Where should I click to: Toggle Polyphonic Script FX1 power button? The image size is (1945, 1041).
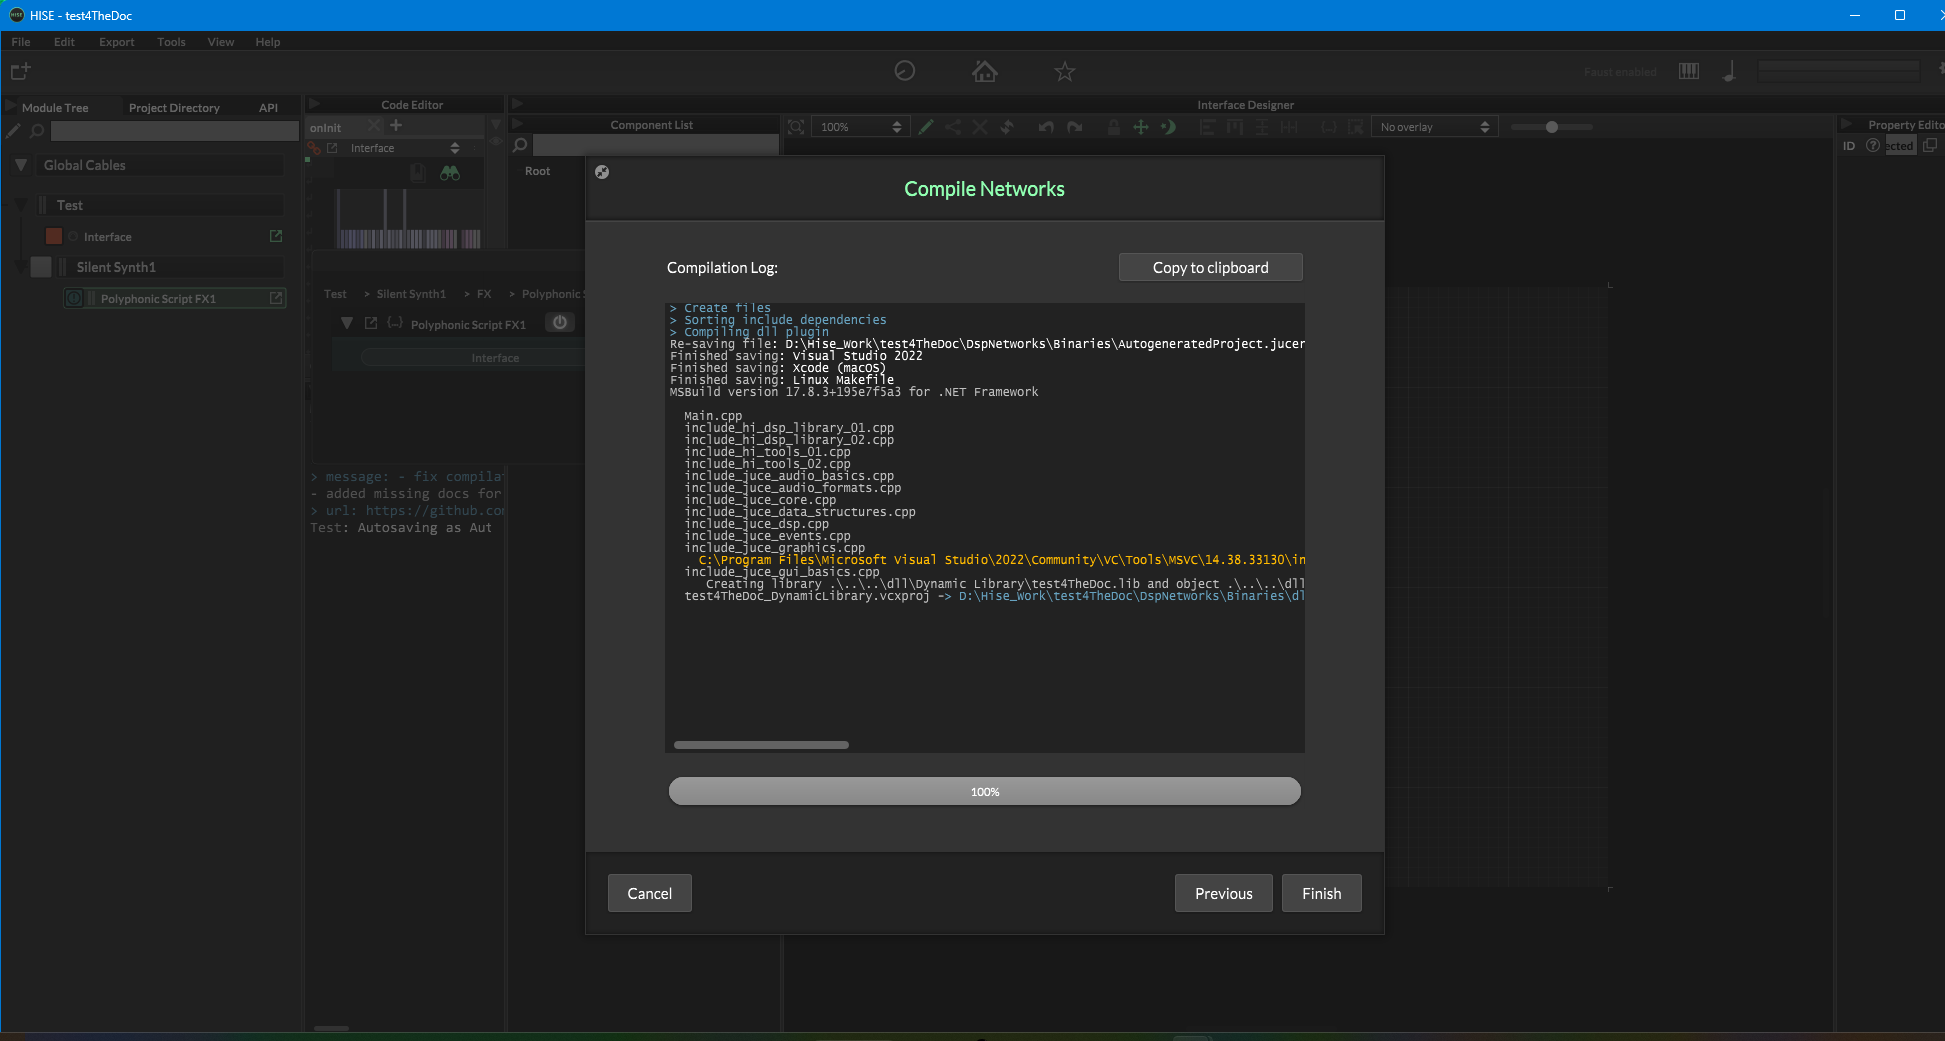[560, 322]
